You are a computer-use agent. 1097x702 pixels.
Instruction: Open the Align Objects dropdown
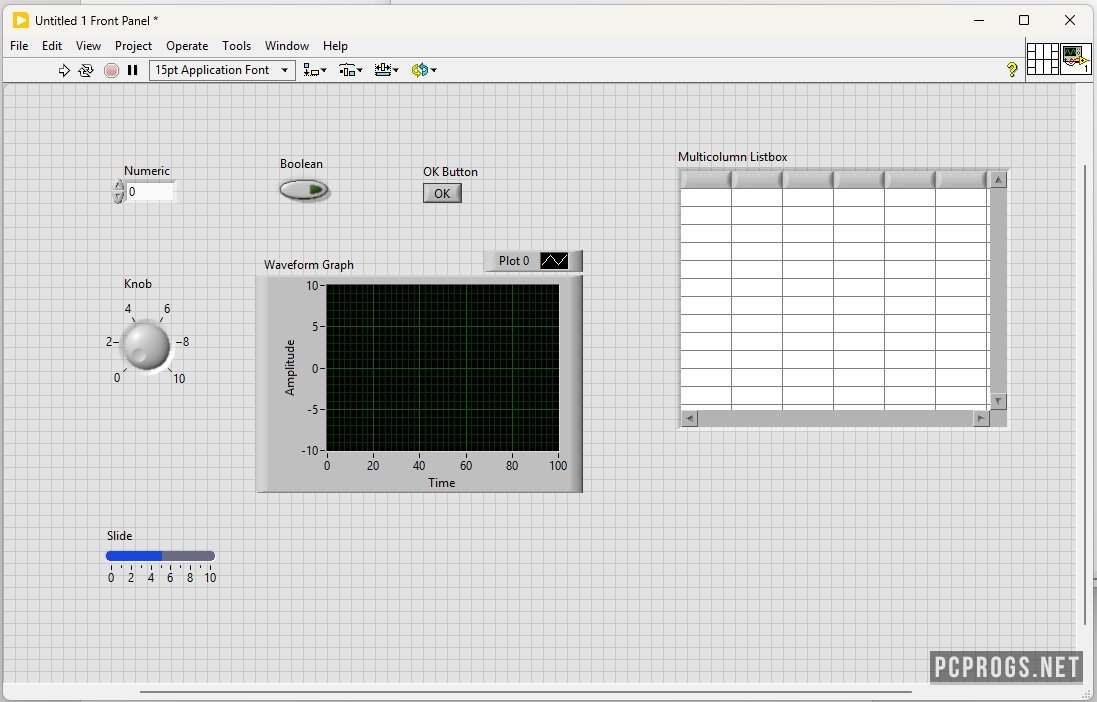tap(314, 70)
